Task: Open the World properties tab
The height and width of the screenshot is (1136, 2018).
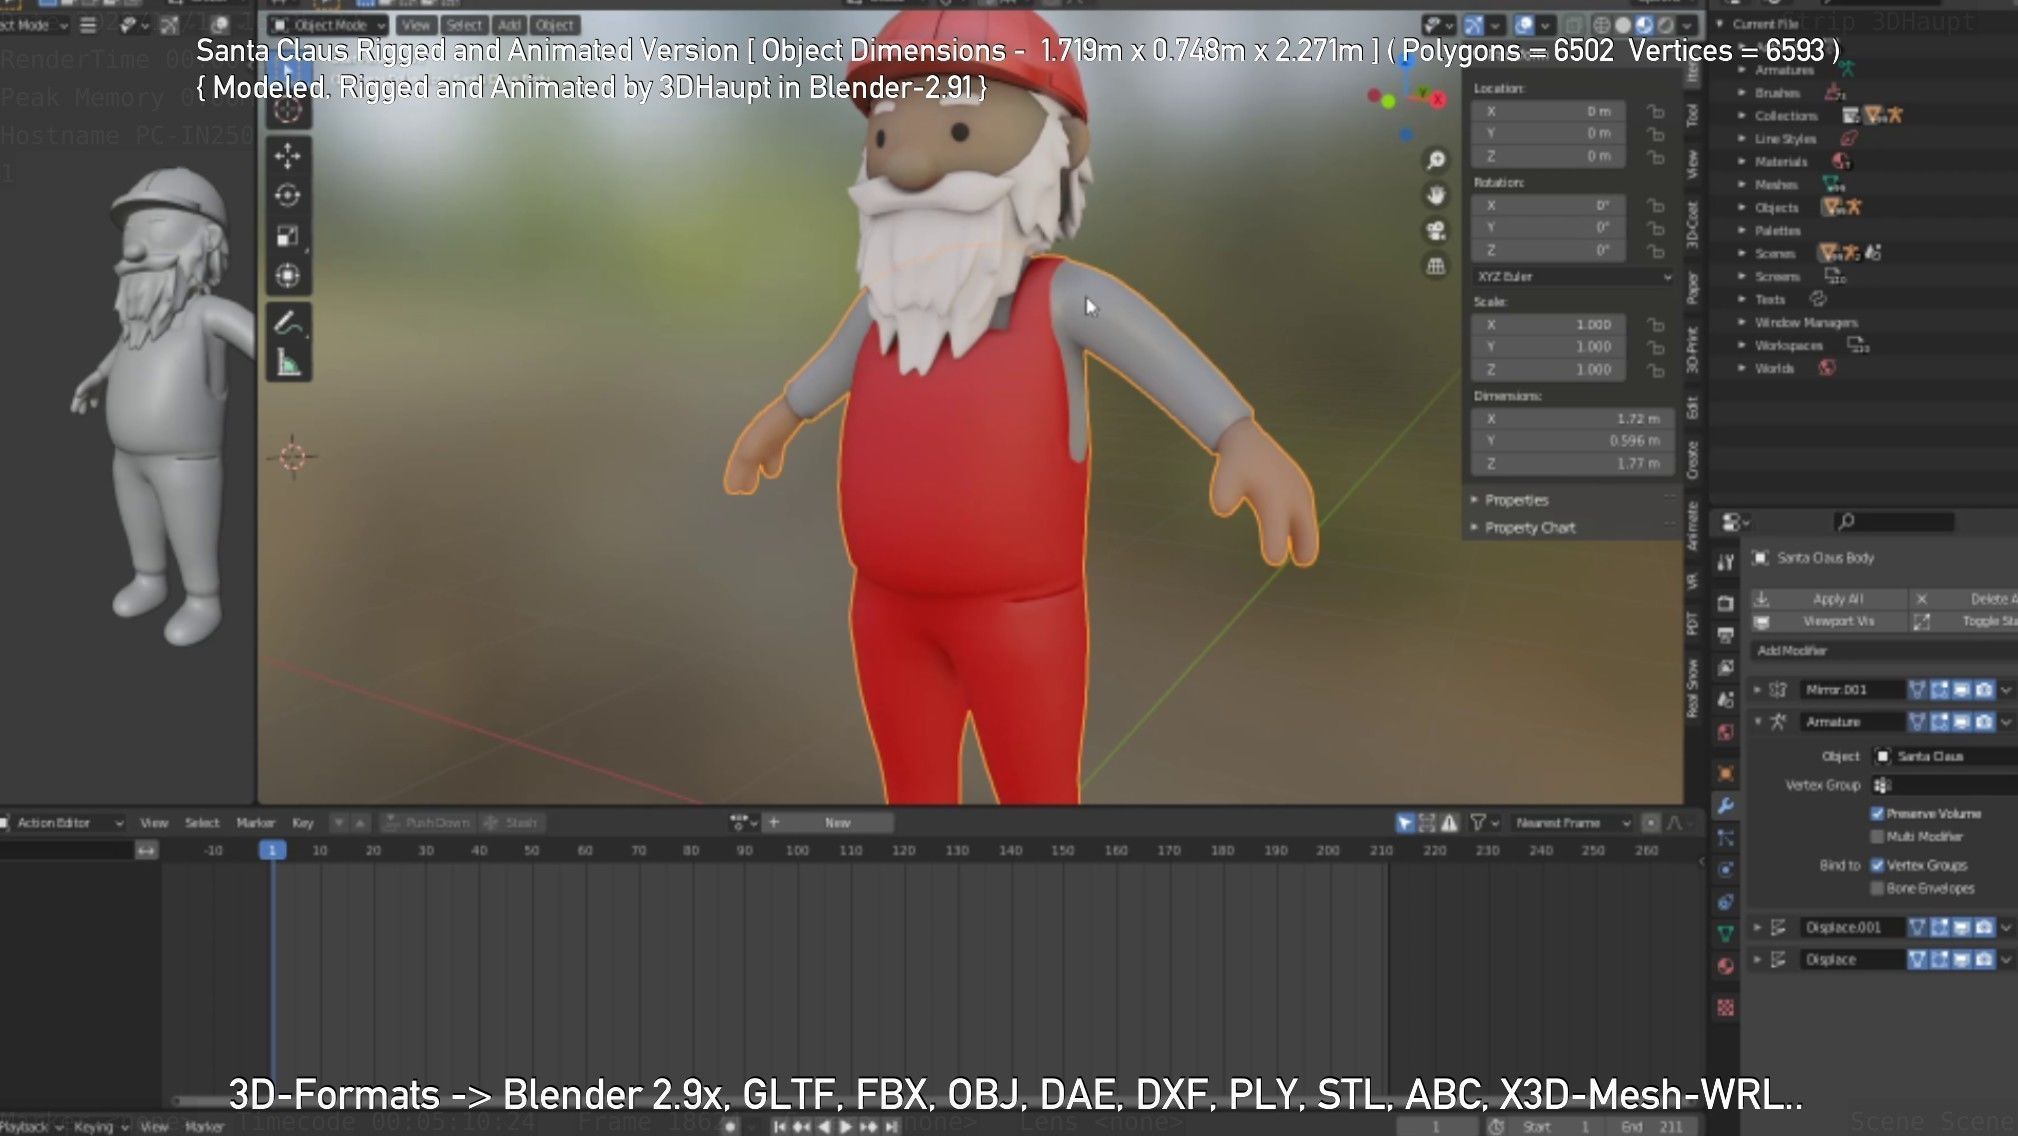Action: pyautogui.click(x=1726, y=731)
